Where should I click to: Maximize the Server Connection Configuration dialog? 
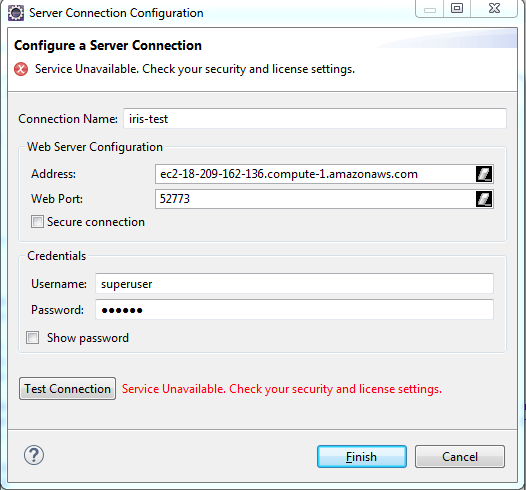pyautogui.click(x=457, y=9)
